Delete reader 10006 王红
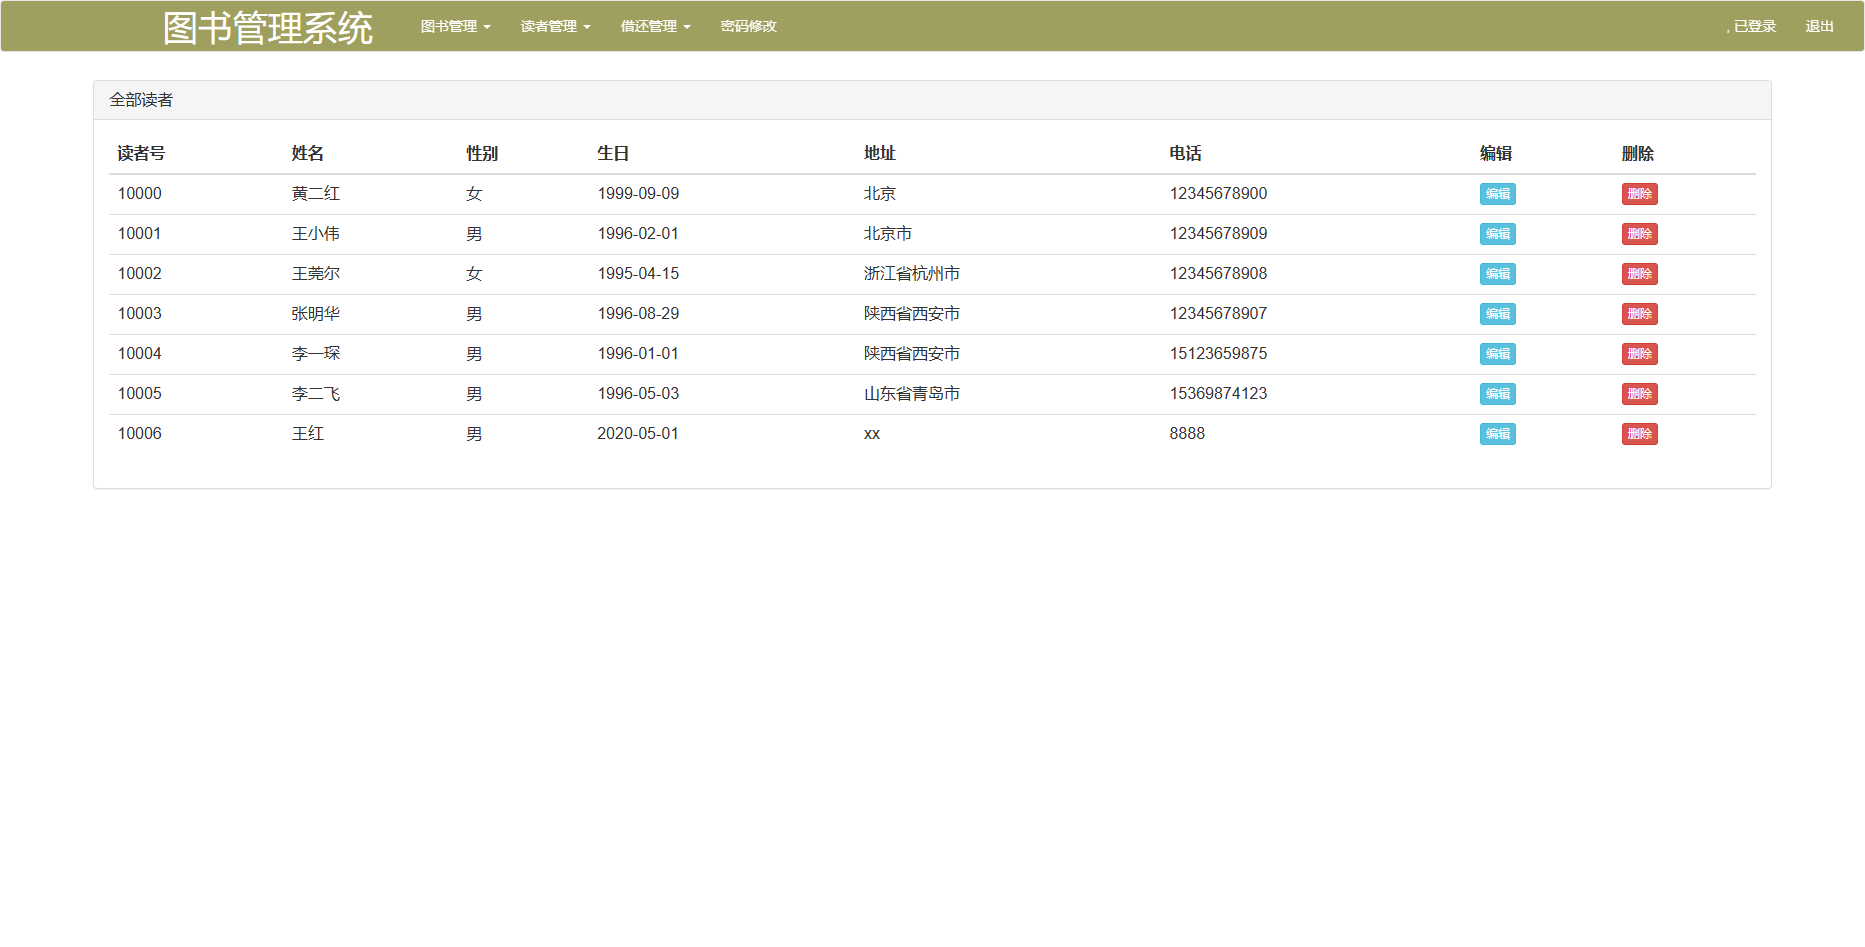 point(1639,434)
